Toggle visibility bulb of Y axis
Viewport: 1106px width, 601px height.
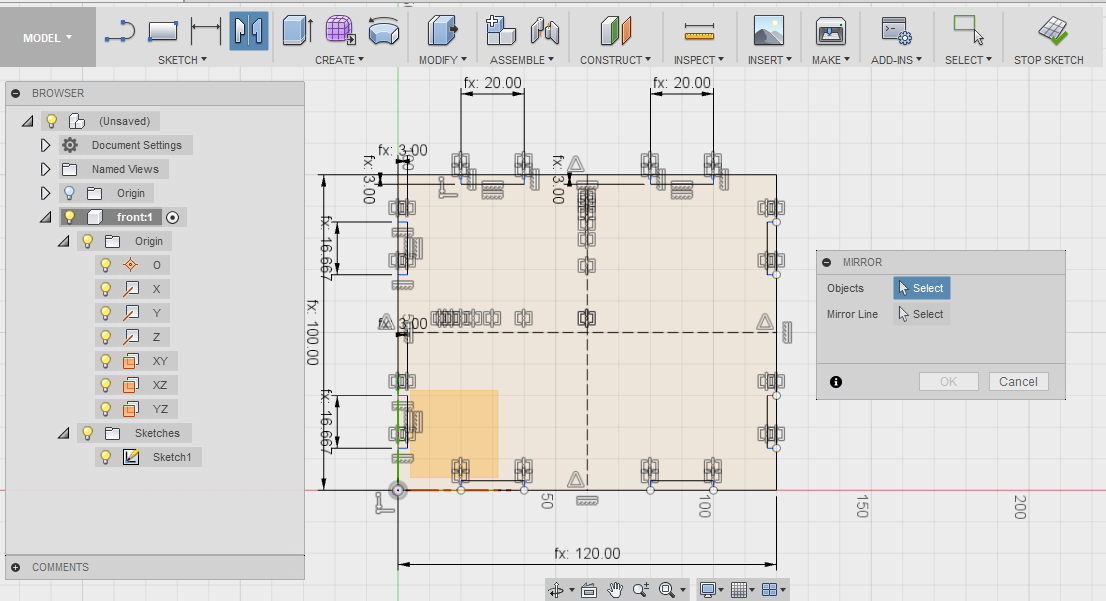tap(105, 313)
